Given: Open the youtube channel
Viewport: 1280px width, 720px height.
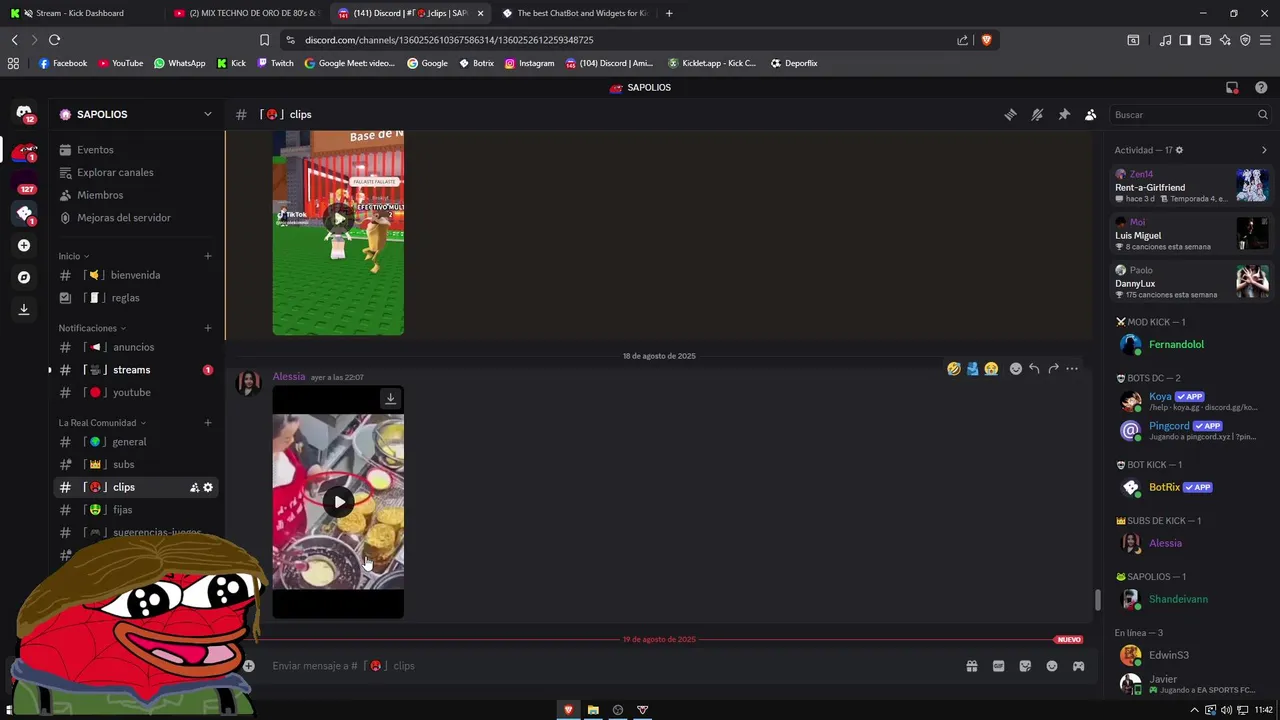Looking at the screenshot, I should 135,393.
